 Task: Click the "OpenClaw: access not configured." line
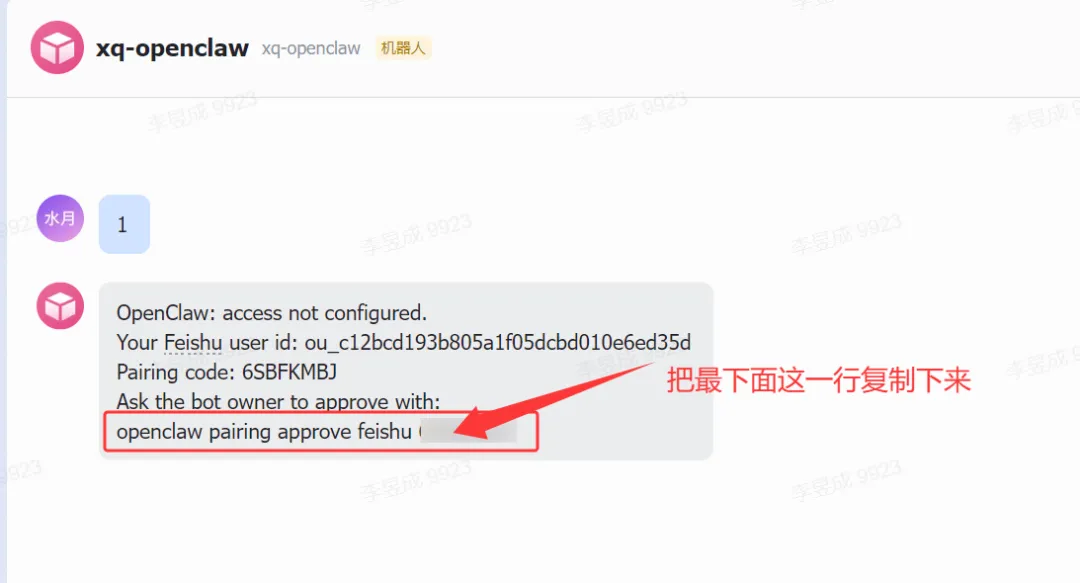point(271,313)
